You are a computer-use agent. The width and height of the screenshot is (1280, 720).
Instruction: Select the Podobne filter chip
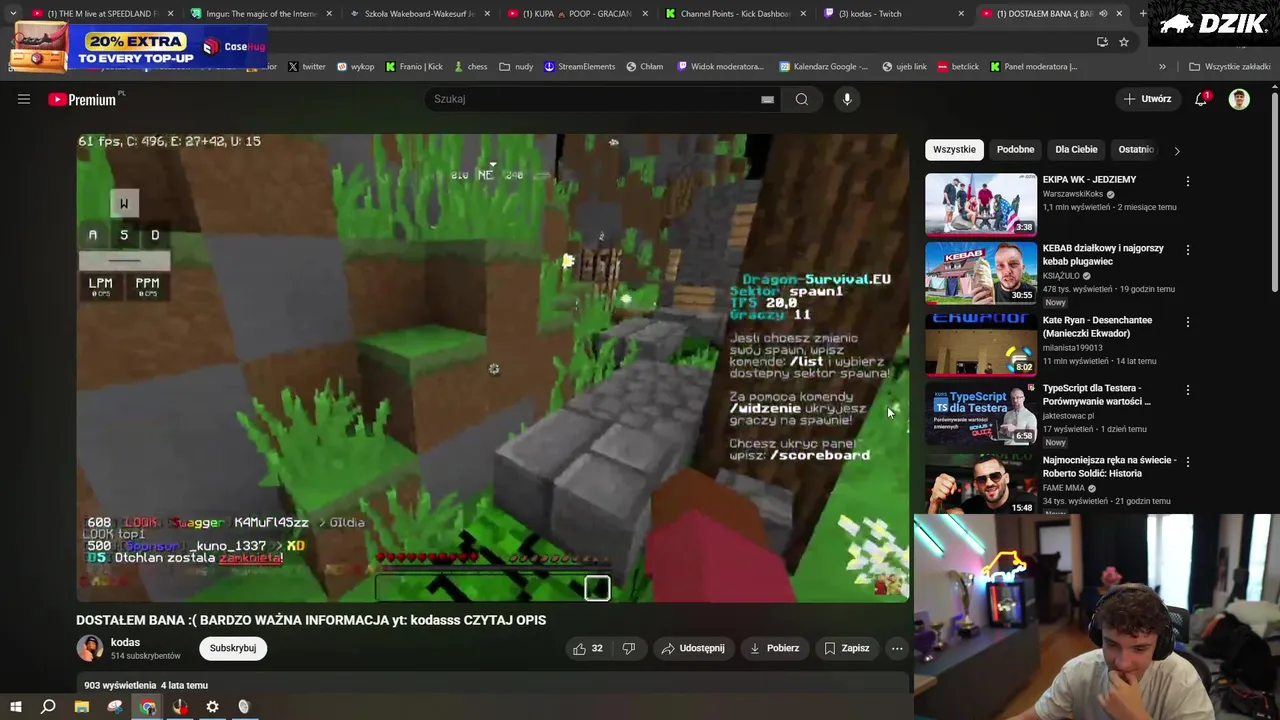click(1015, 150)
